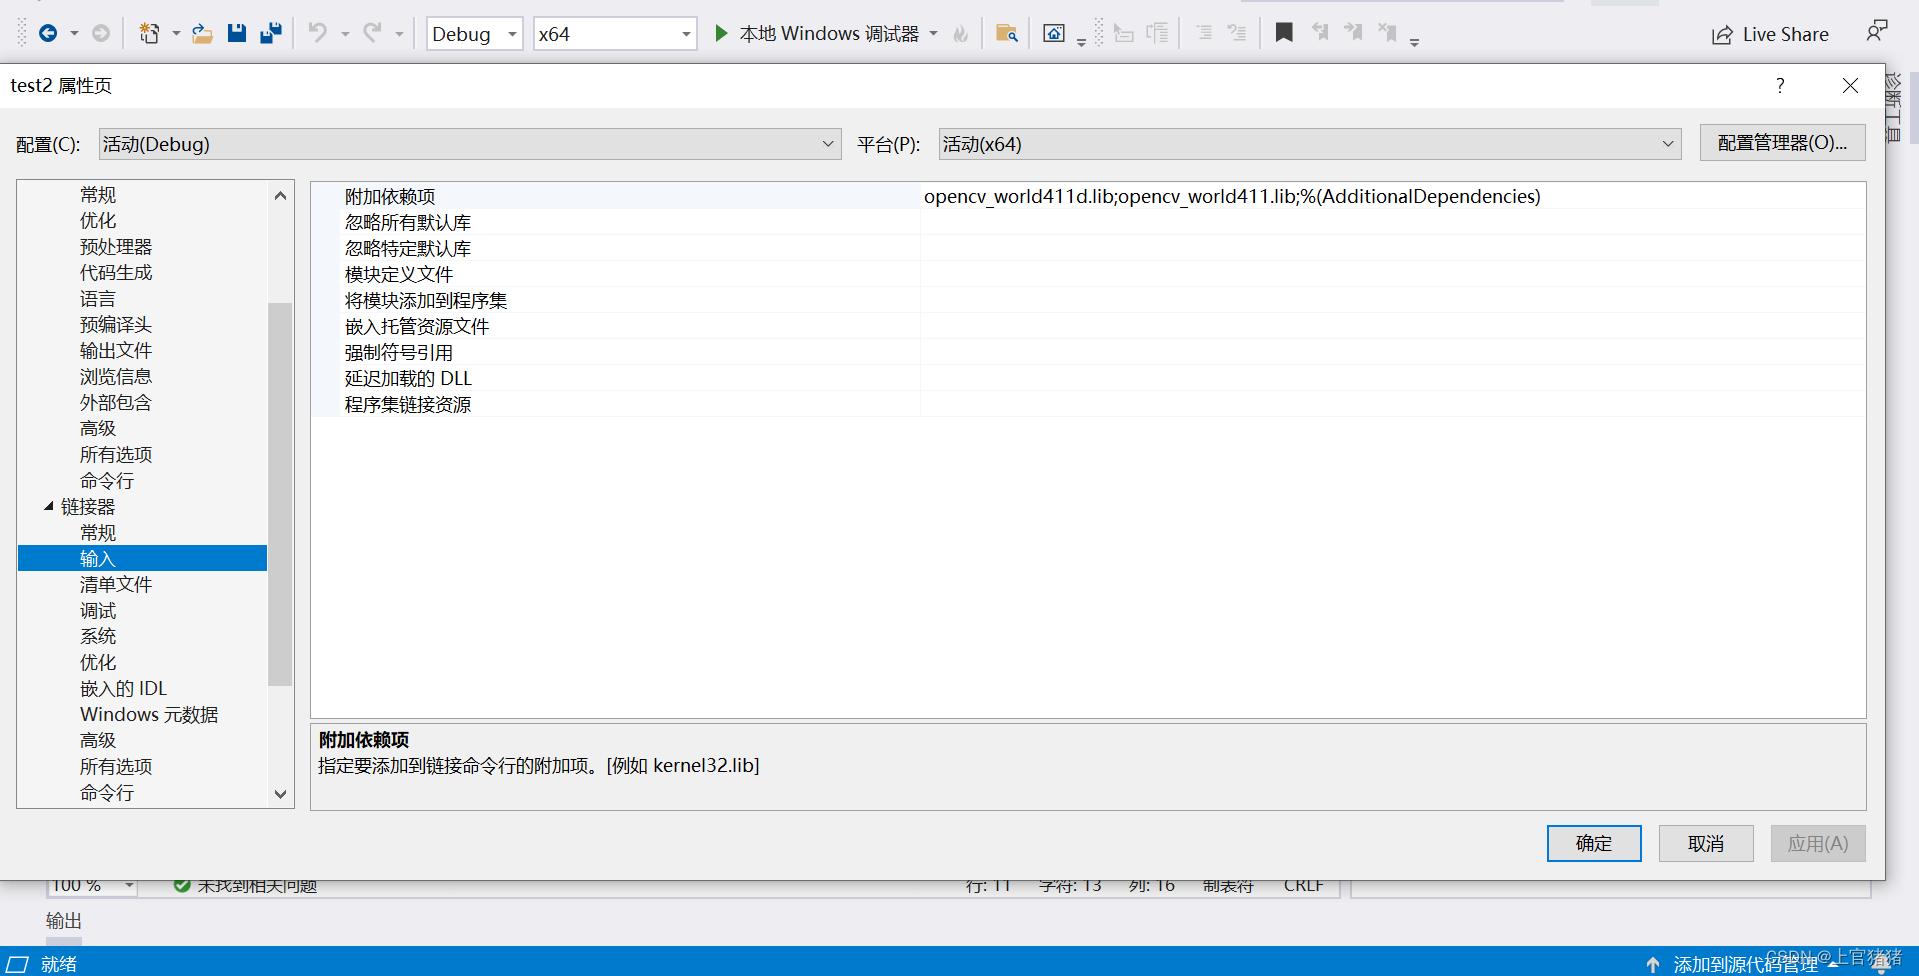Open the Undo history dropdown arrow
The image size is (1919, 976).
tap(345, 34)
